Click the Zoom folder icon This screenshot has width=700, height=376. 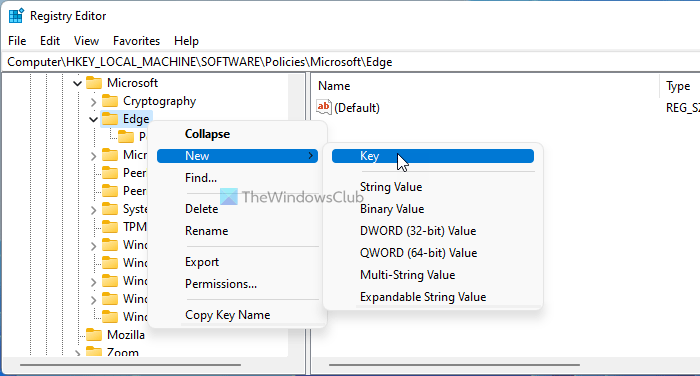pos(94,352)
